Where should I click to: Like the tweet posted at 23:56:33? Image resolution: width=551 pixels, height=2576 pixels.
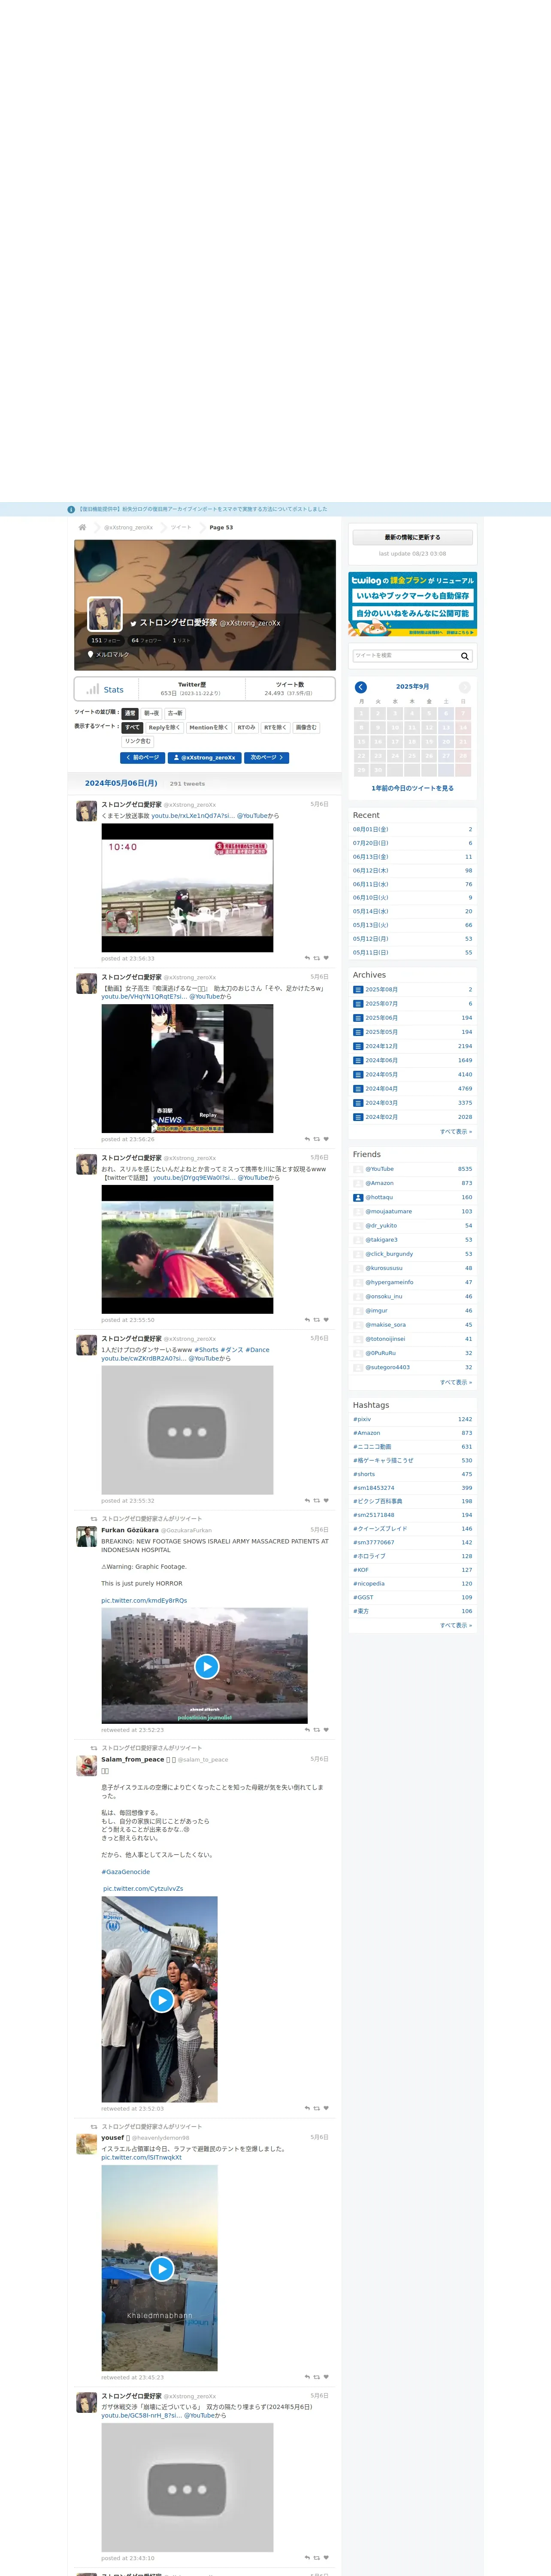(326, 958)
